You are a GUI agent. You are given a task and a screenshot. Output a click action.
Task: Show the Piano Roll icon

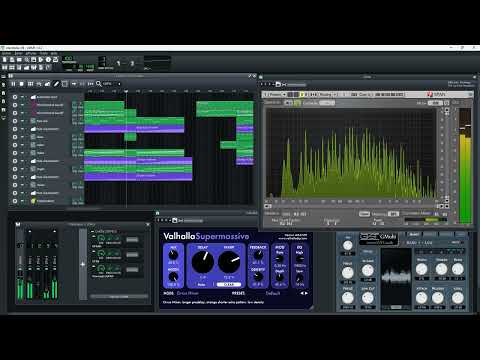pos(19,67)
